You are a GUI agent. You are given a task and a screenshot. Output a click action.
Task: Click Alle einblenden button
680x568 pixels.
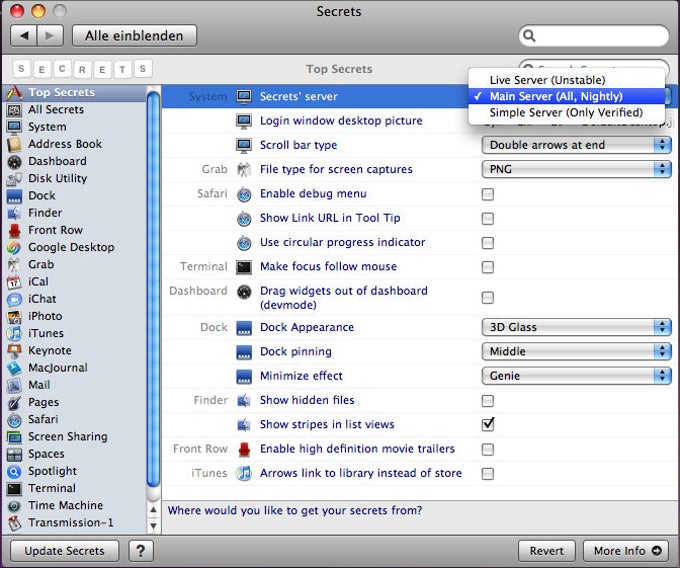pos(134,36)
